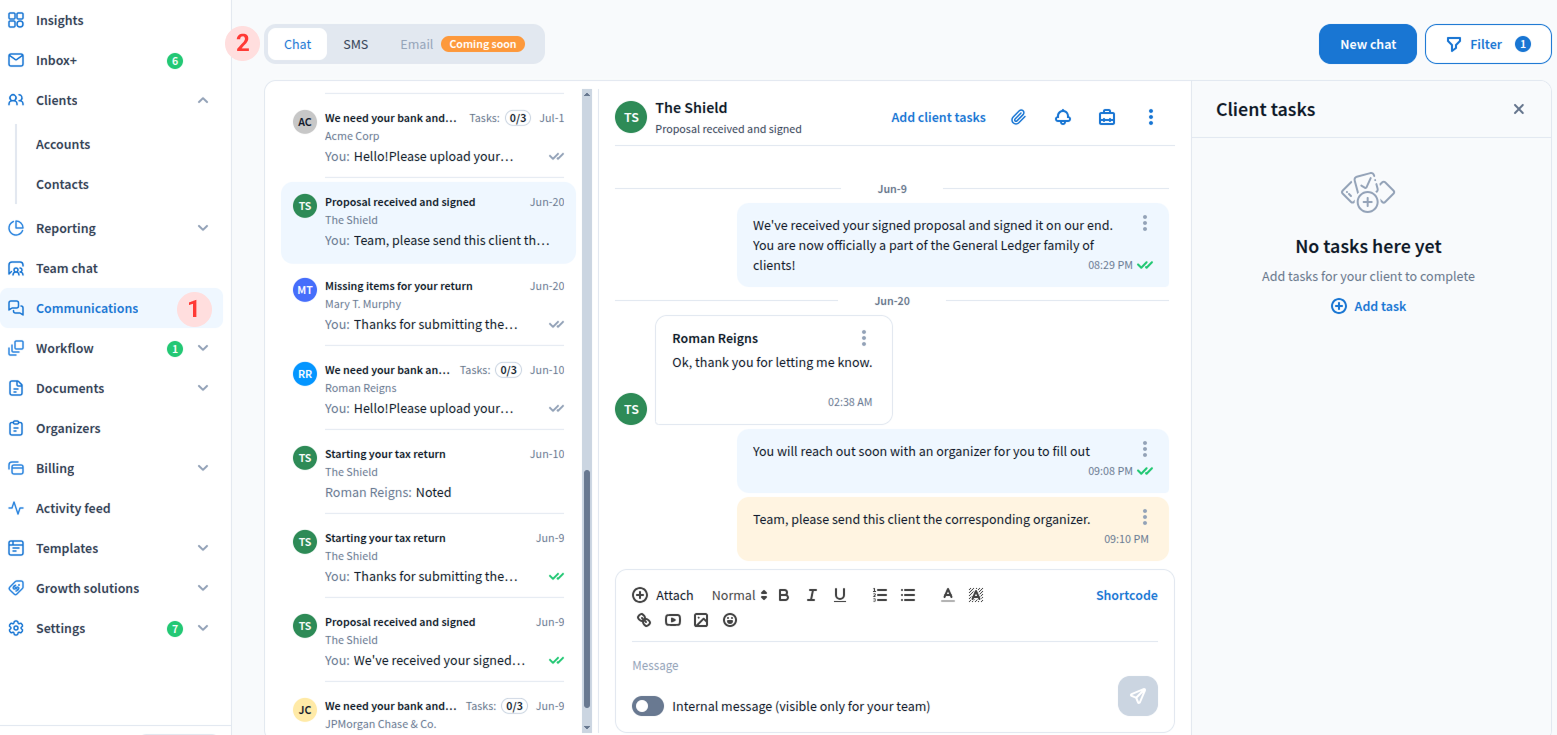Enable the Internal message toggle
Image resolution: width=1557 pixels, height=735 pixels.
click(648, 706)
